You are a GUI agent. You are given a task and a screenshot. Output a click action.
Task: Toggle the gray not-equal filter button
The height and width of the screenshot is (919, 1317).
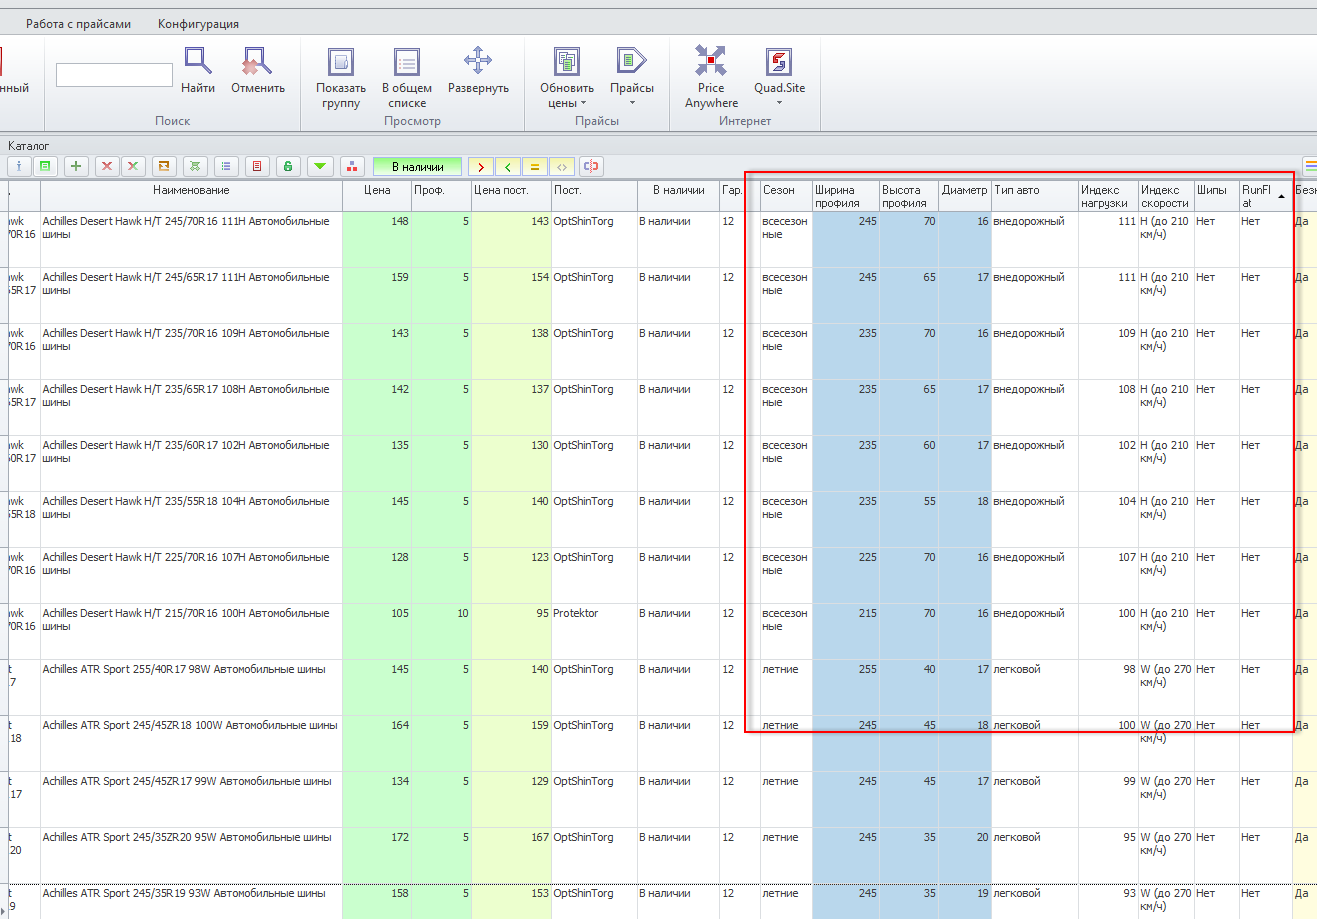(x=562, y=167)
